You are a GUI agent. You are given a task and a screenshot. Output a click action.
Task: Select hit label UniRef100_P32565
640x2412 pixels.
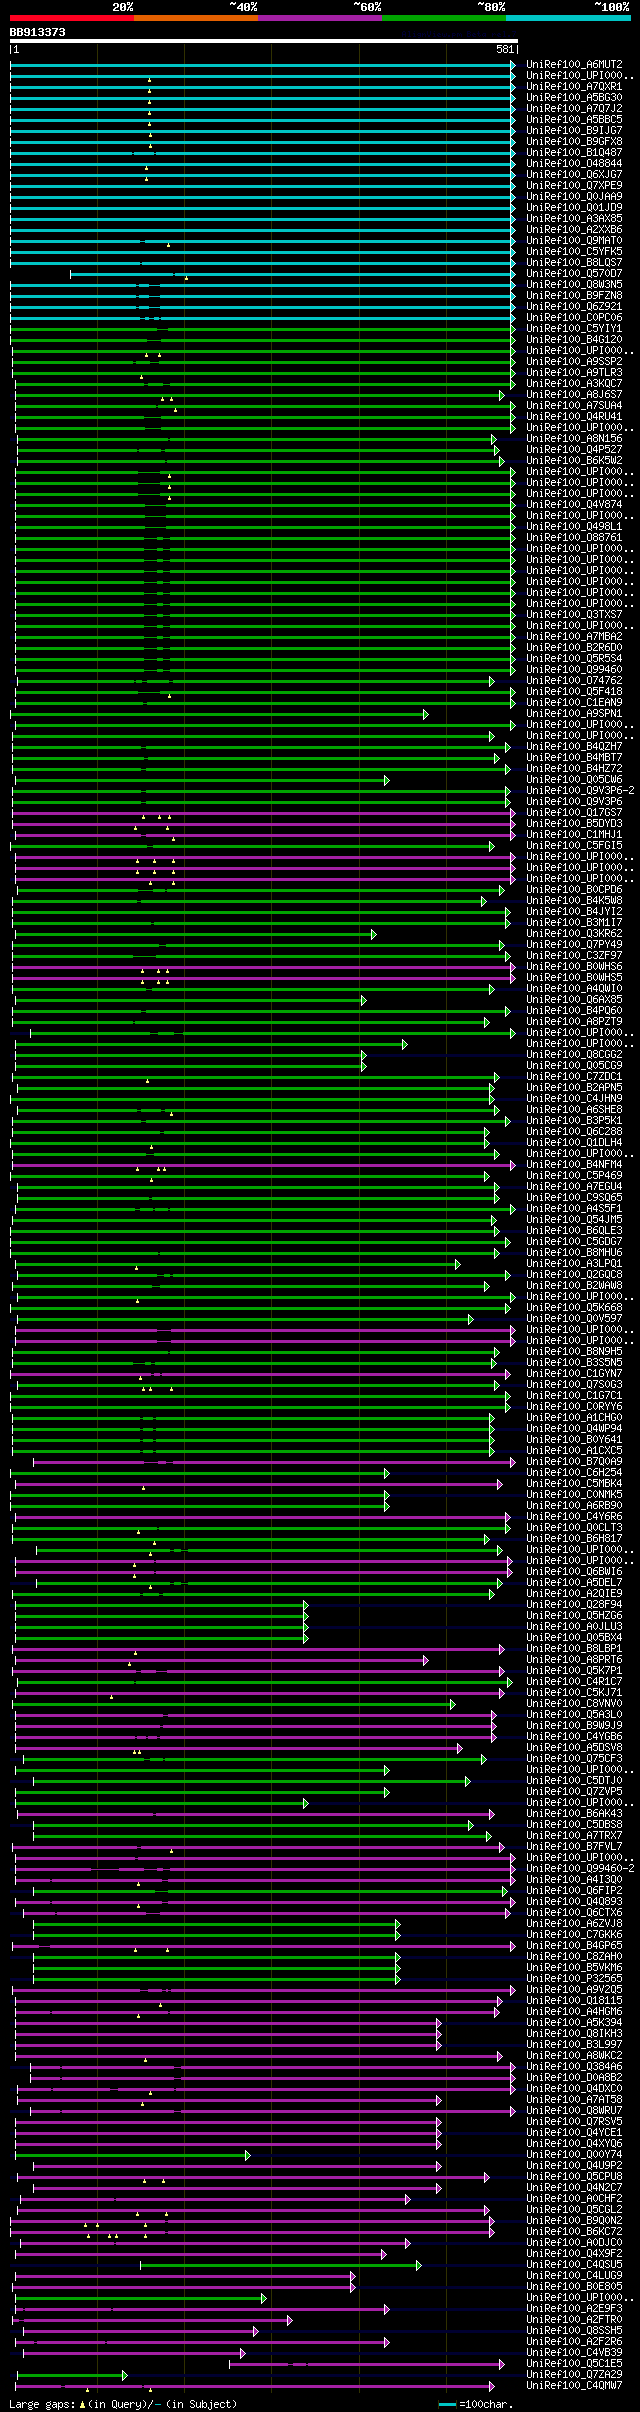click(574, 1979)
